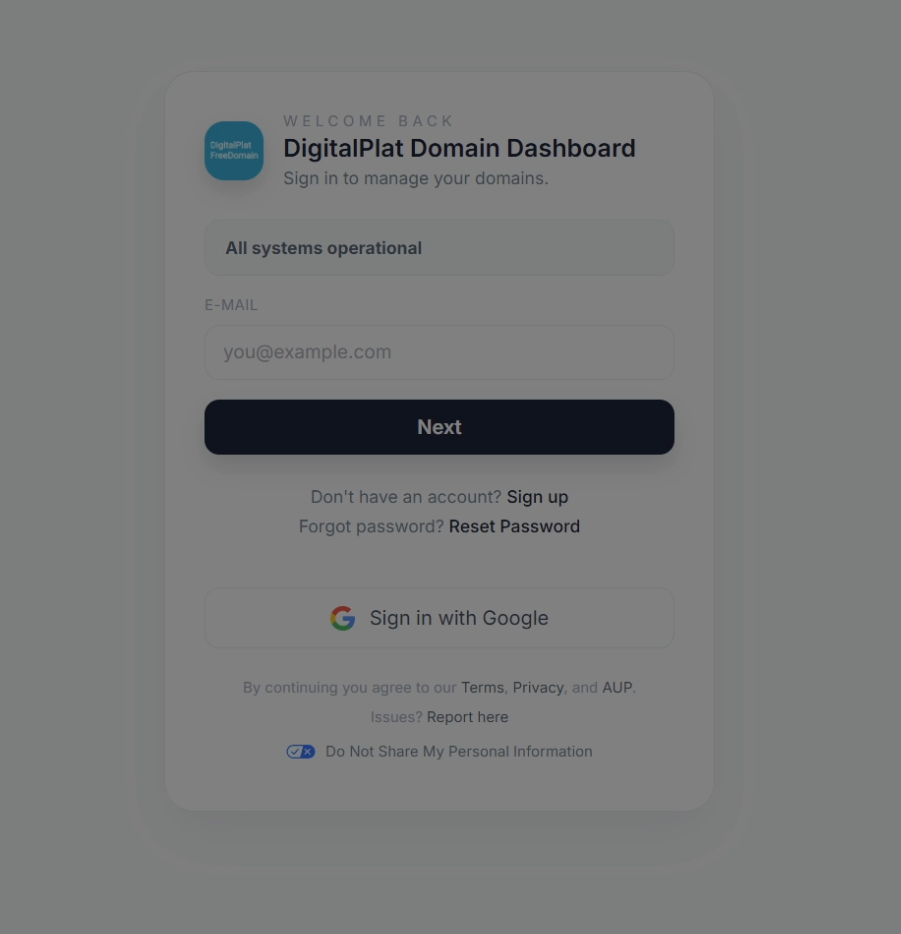
Task: Click the DigitalPlat FreeDomain logo icon
Action: 234,151
